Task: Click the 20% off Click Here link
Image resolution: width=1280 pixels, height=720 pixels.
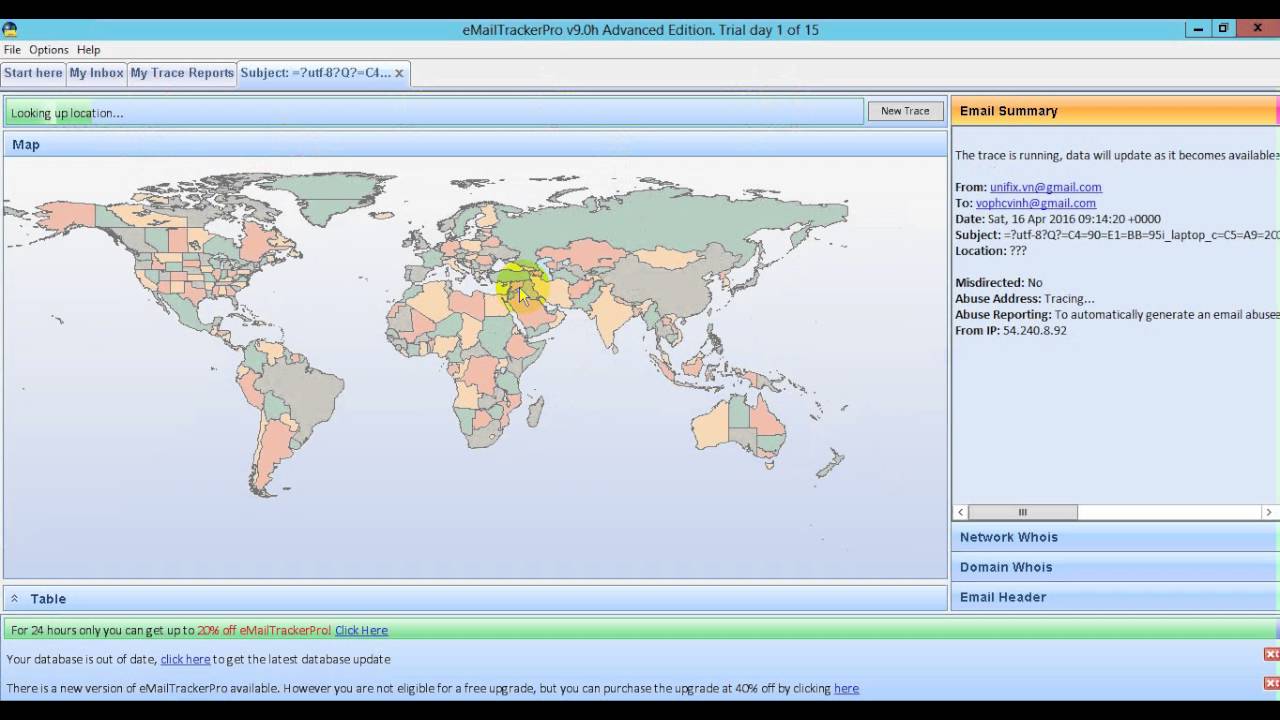Action: pos(361,630)
